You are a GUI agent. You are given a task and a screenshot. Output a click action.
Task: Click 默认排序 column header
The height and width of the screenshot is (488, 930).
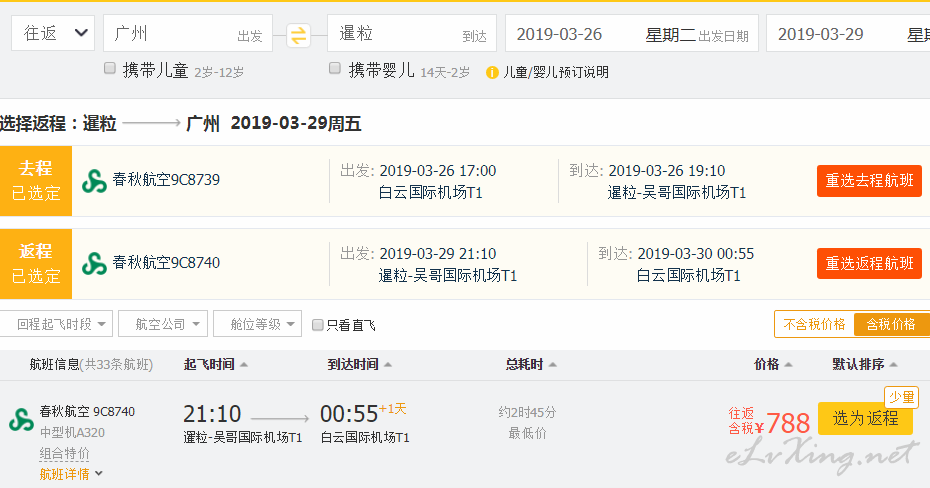[x=858, y=364]
